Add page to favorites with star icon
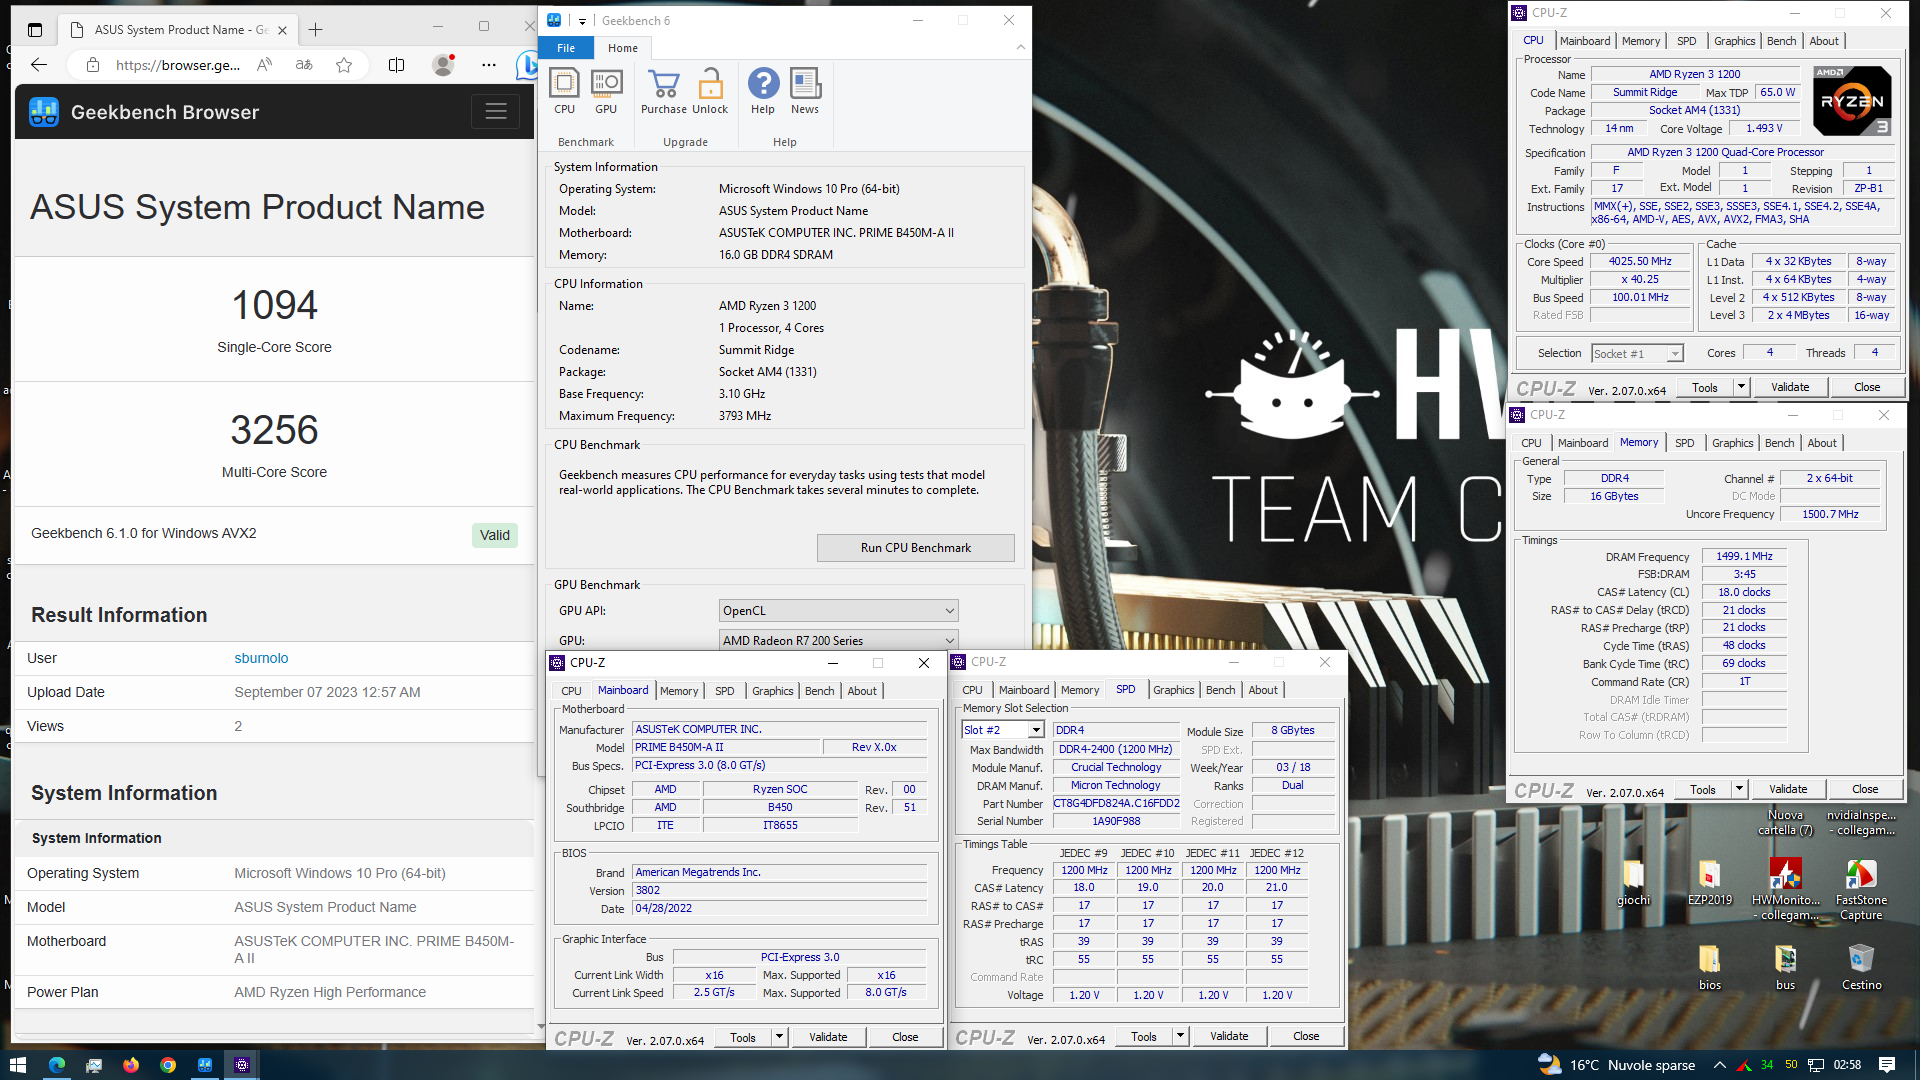Screen dimensions: 1920x1080 tap(344, 65)
